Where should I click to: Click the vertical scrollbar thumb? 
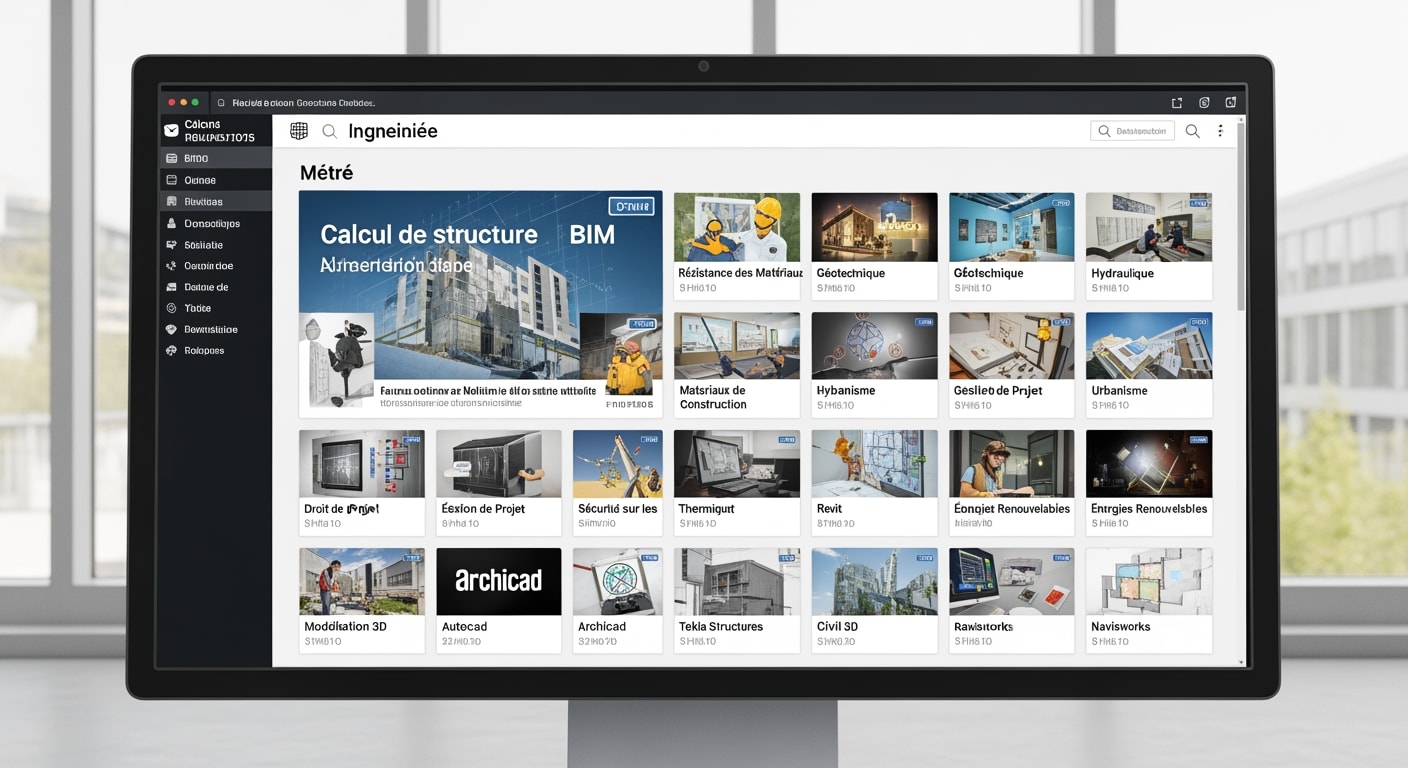1241,215
